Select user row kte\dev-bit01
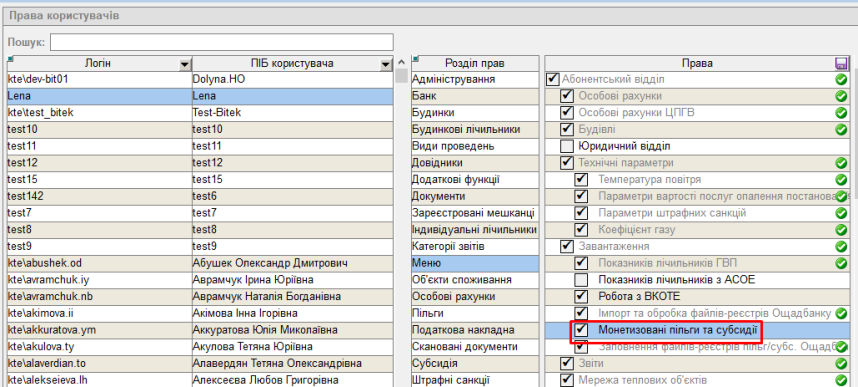The height and width of the screenshot is (387, 858). (x=200, y=79)
